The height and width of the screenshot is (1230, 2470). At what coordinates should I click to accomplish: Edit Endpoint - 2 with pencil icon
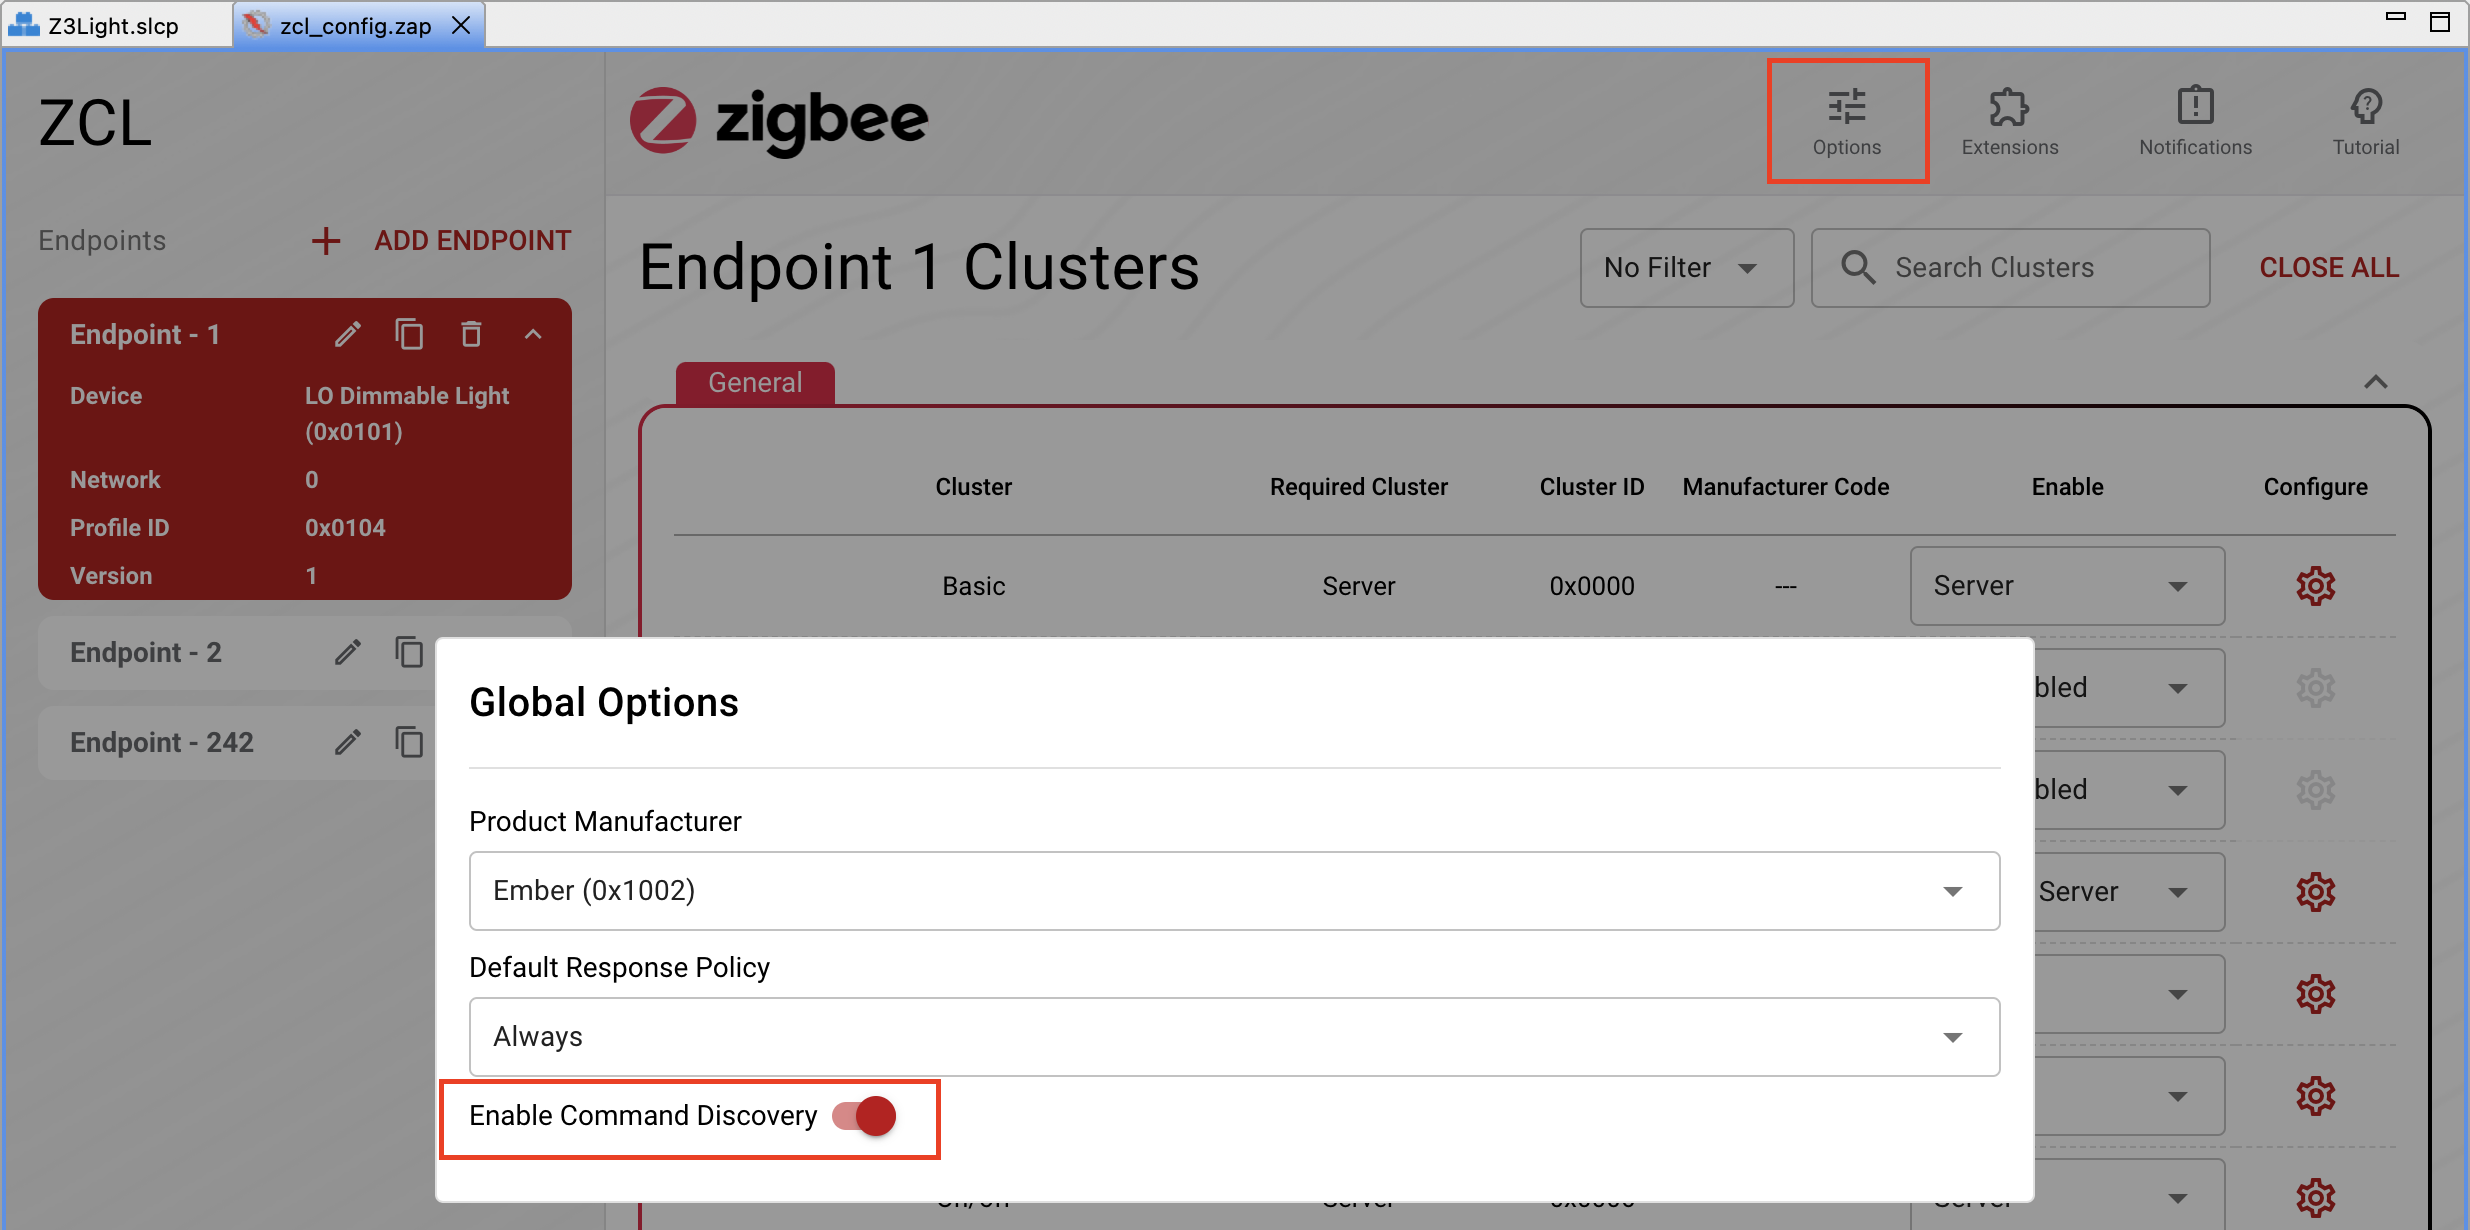coord(348,653)
